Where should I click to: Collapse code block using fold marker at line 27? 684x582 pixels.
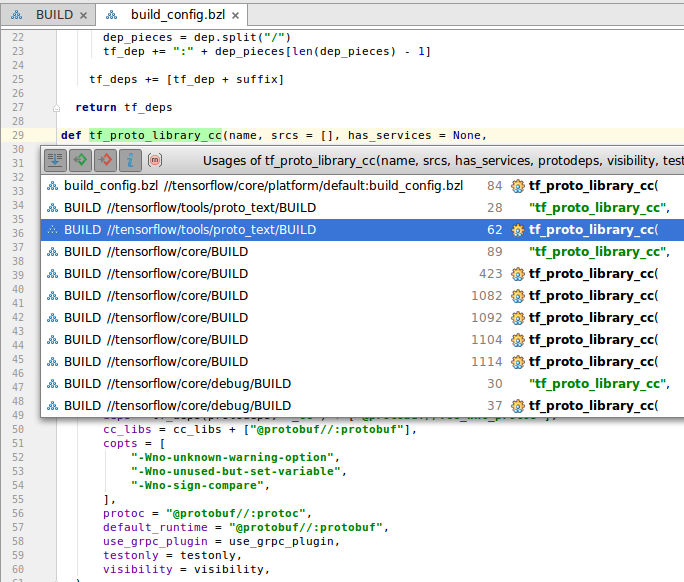(x=56, y=108)
